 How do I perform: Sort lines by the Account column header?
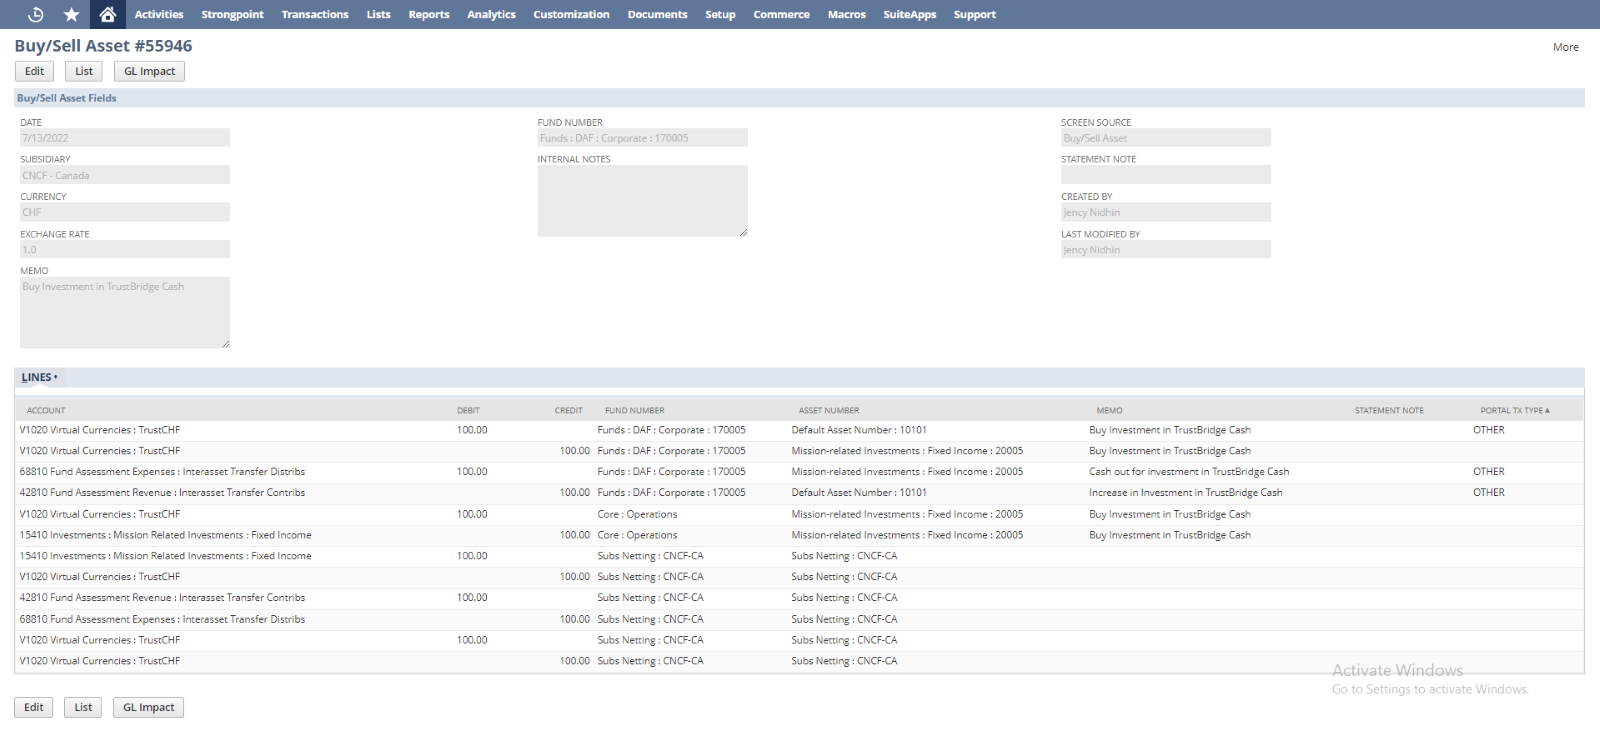coord(46,410)
